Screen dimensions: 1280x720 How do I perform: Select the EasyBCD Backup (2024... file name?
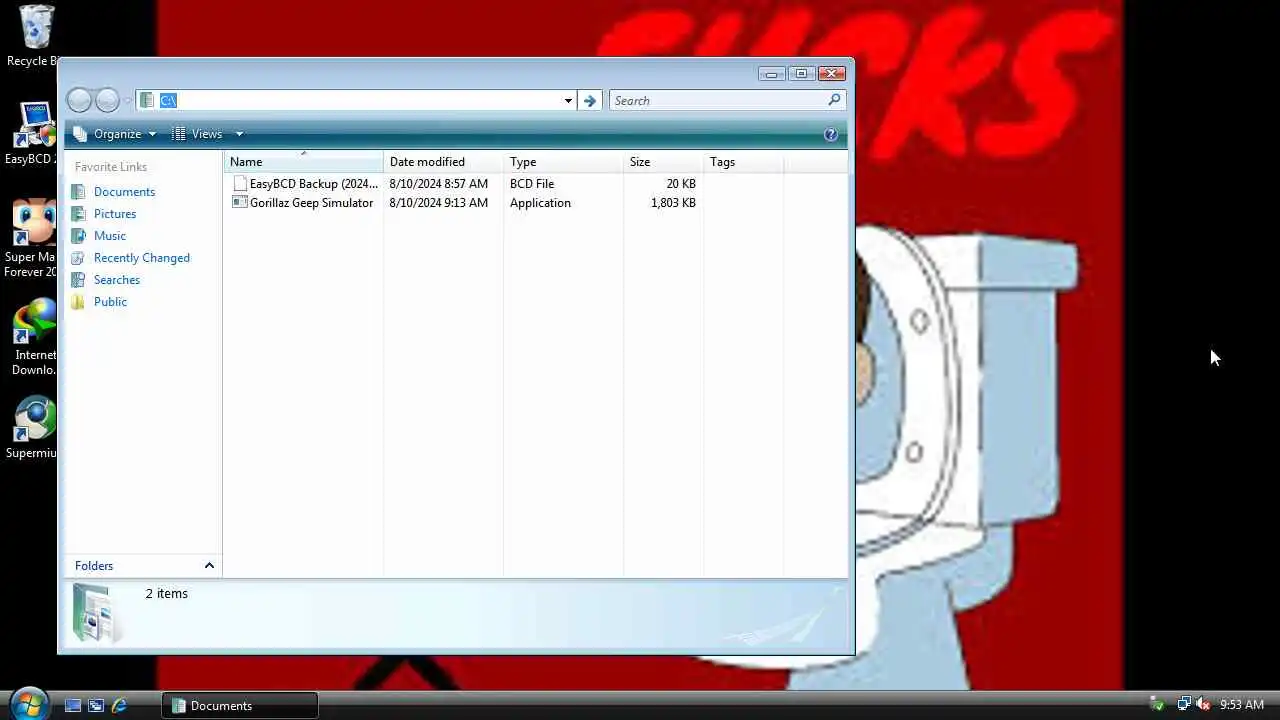314,183
